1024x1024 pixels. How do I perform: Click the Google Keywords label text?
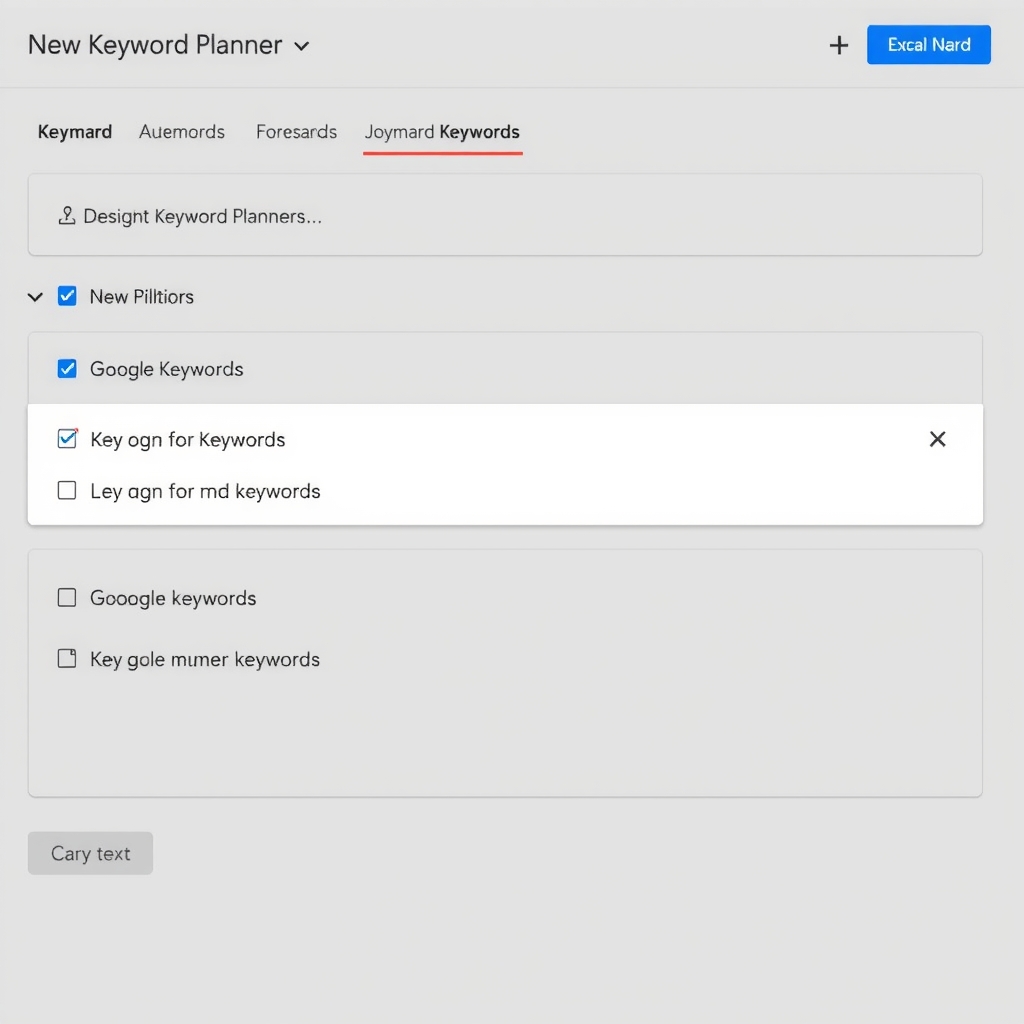coord(167,369)
